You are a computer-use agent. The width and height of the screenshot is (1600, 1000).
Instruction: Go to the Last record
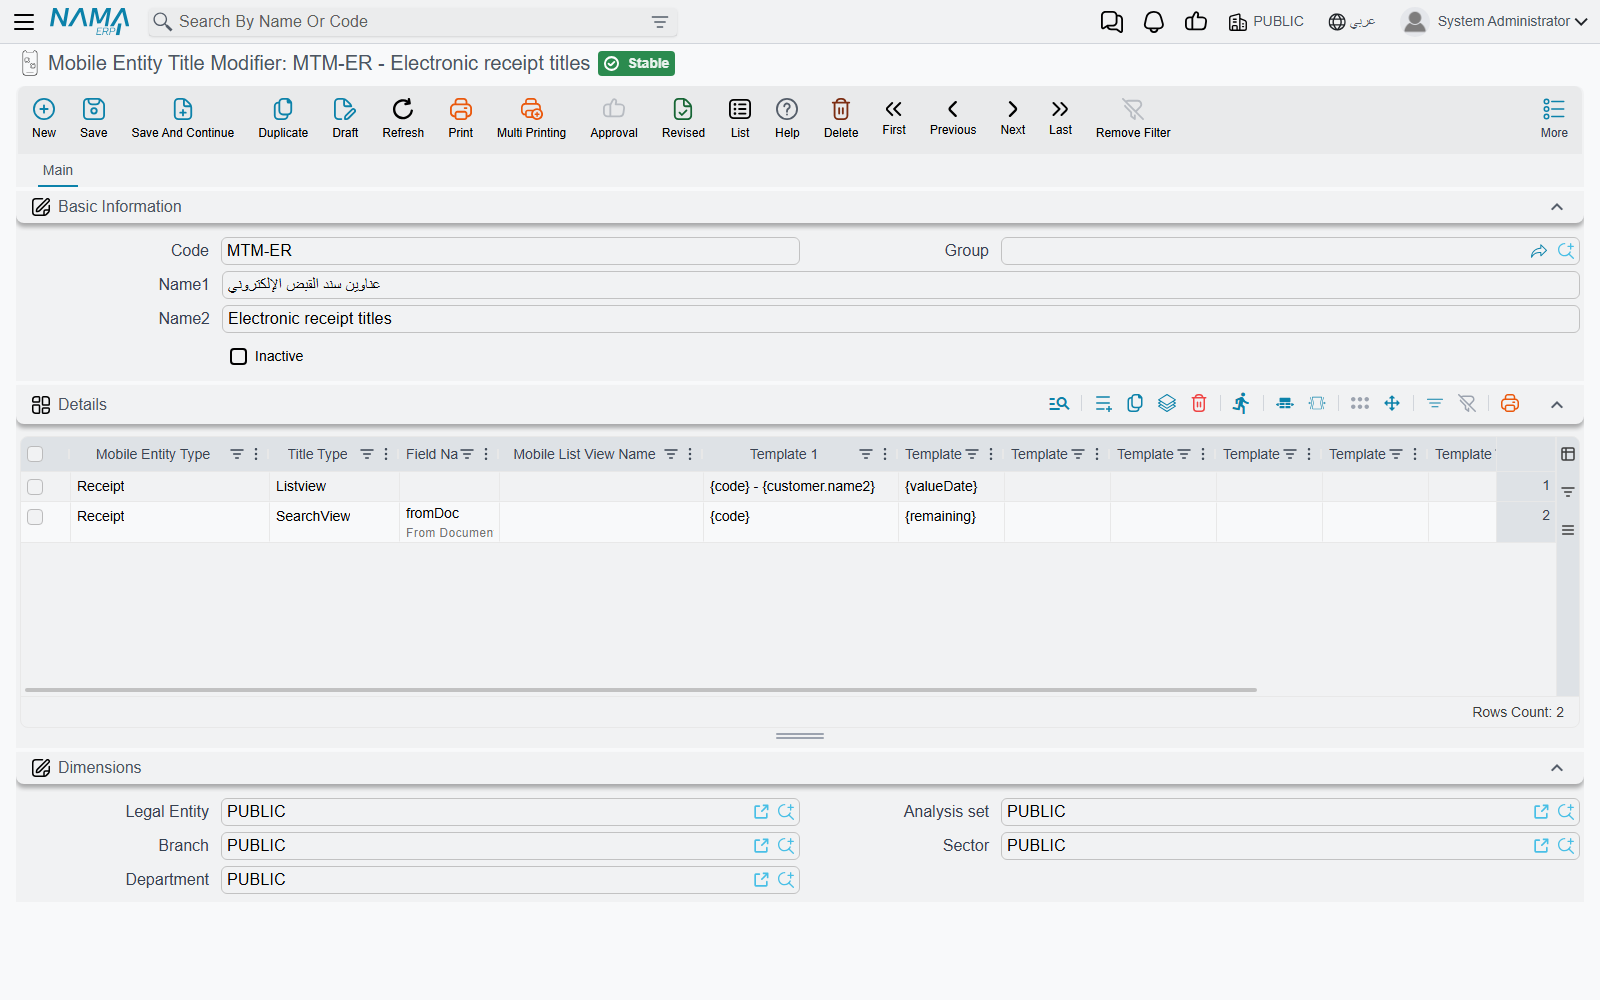1060,117
